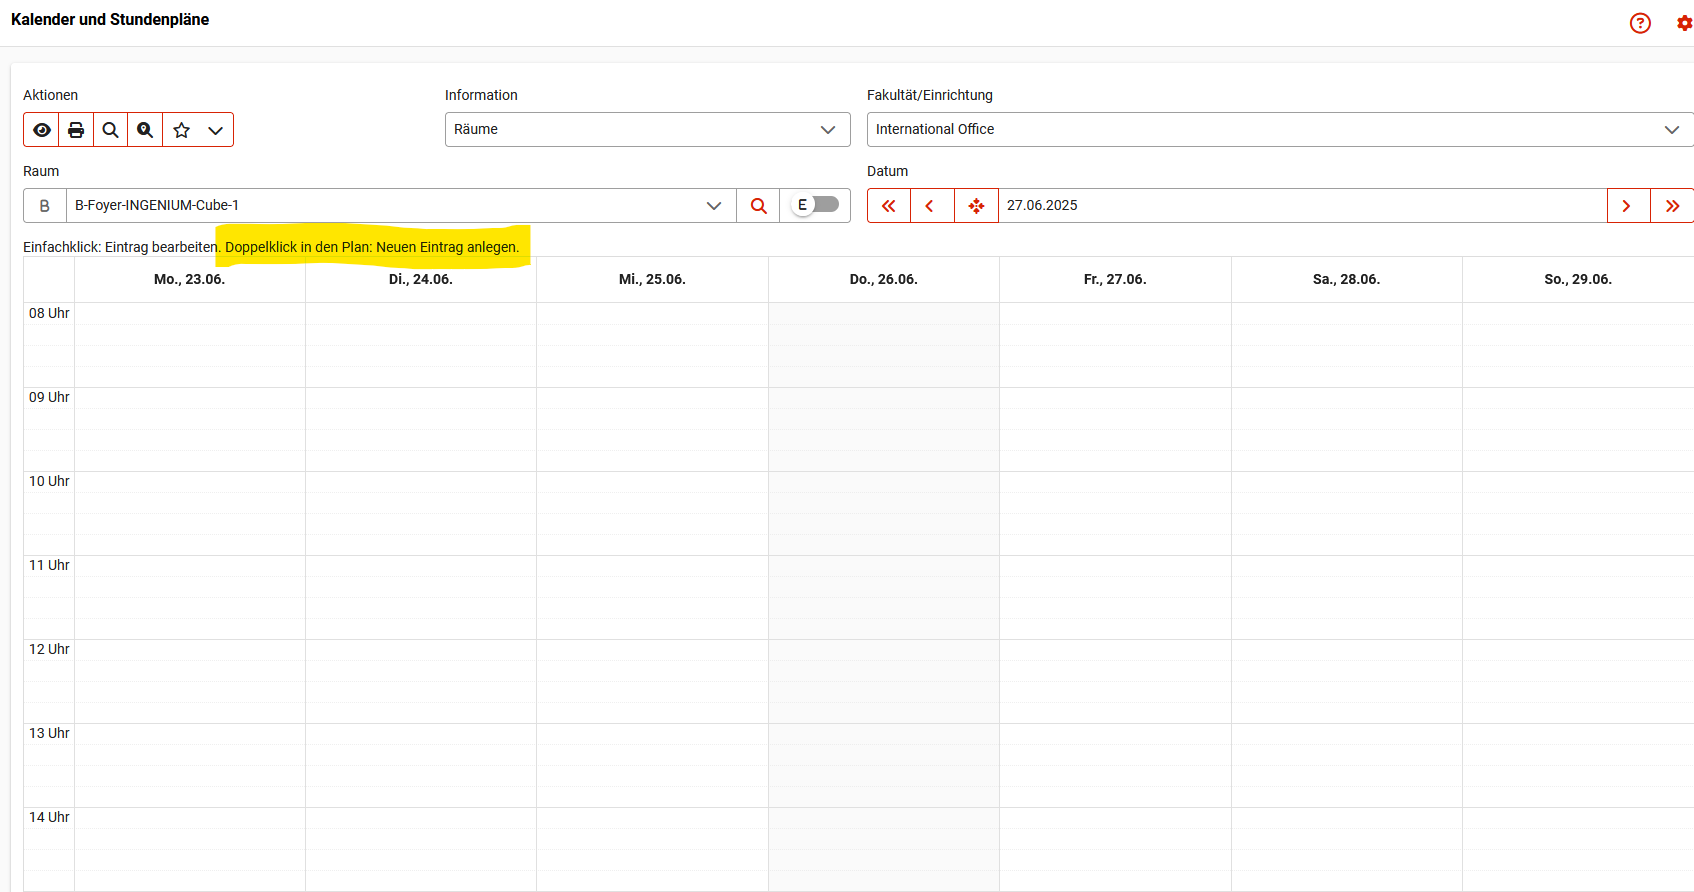Screen dimensions: 1694x892
Task: Print the plan with the printer icon
Action: [x=76, y=130]
